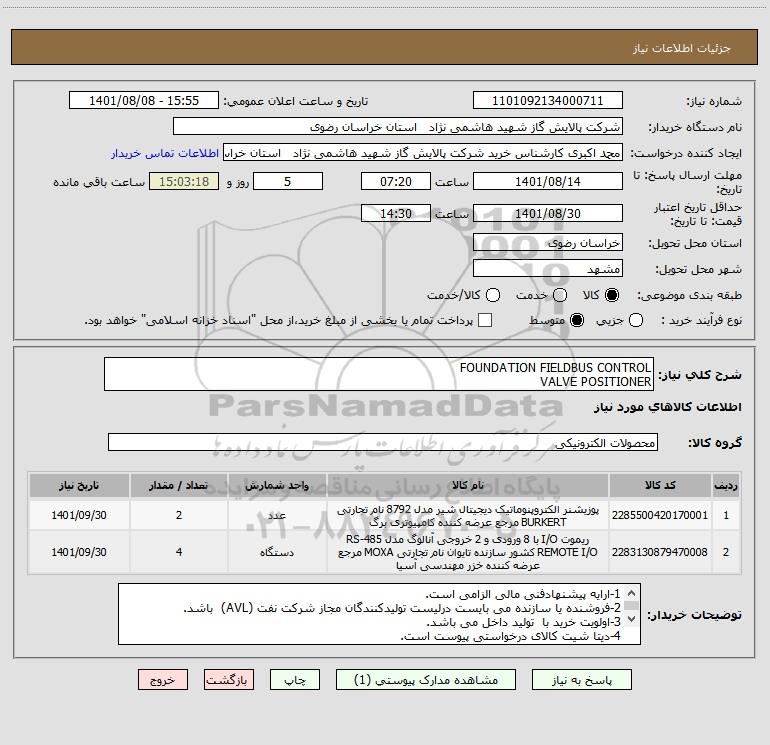Select the خدمت radio button

click(x=560, y=295)
